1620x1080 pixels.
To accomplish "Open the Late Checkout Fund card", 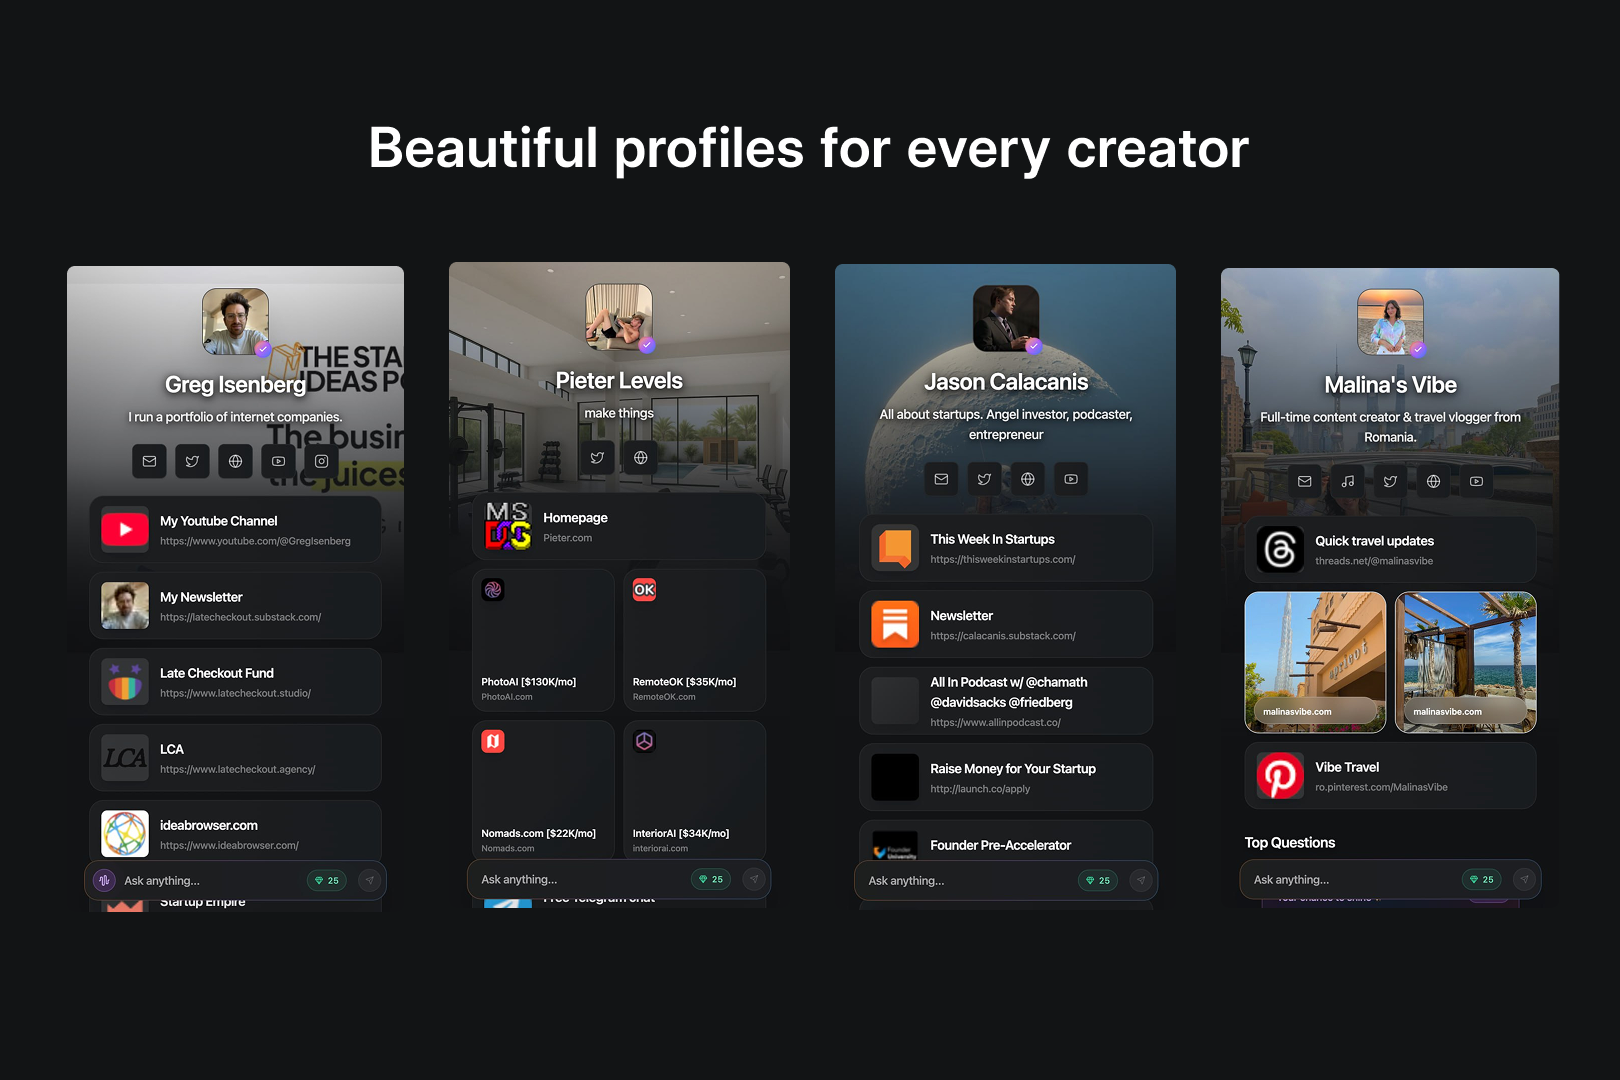I will tap(235, 682).
